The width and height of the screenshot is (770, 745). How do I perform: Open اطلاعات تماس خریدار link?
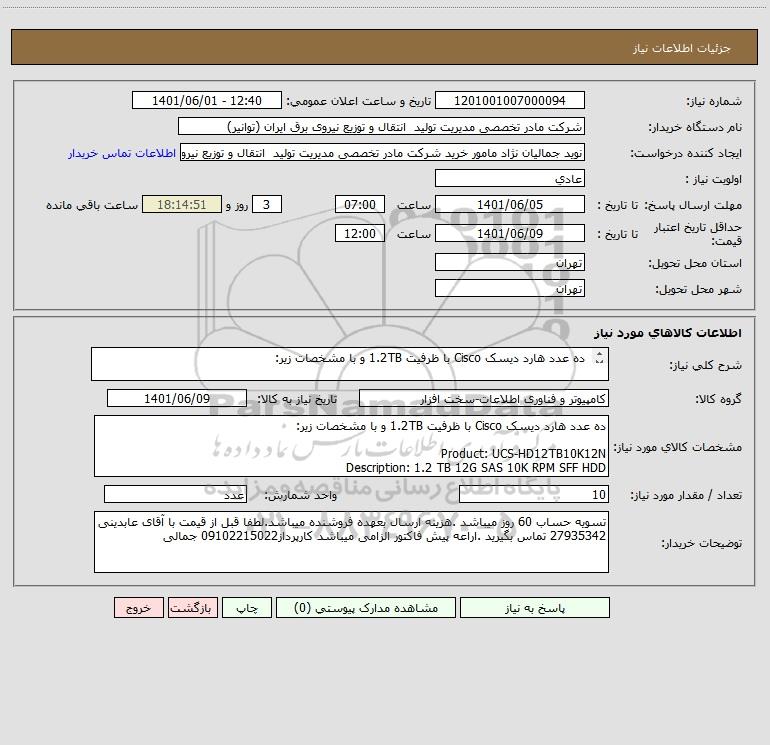tap(122, 153)
